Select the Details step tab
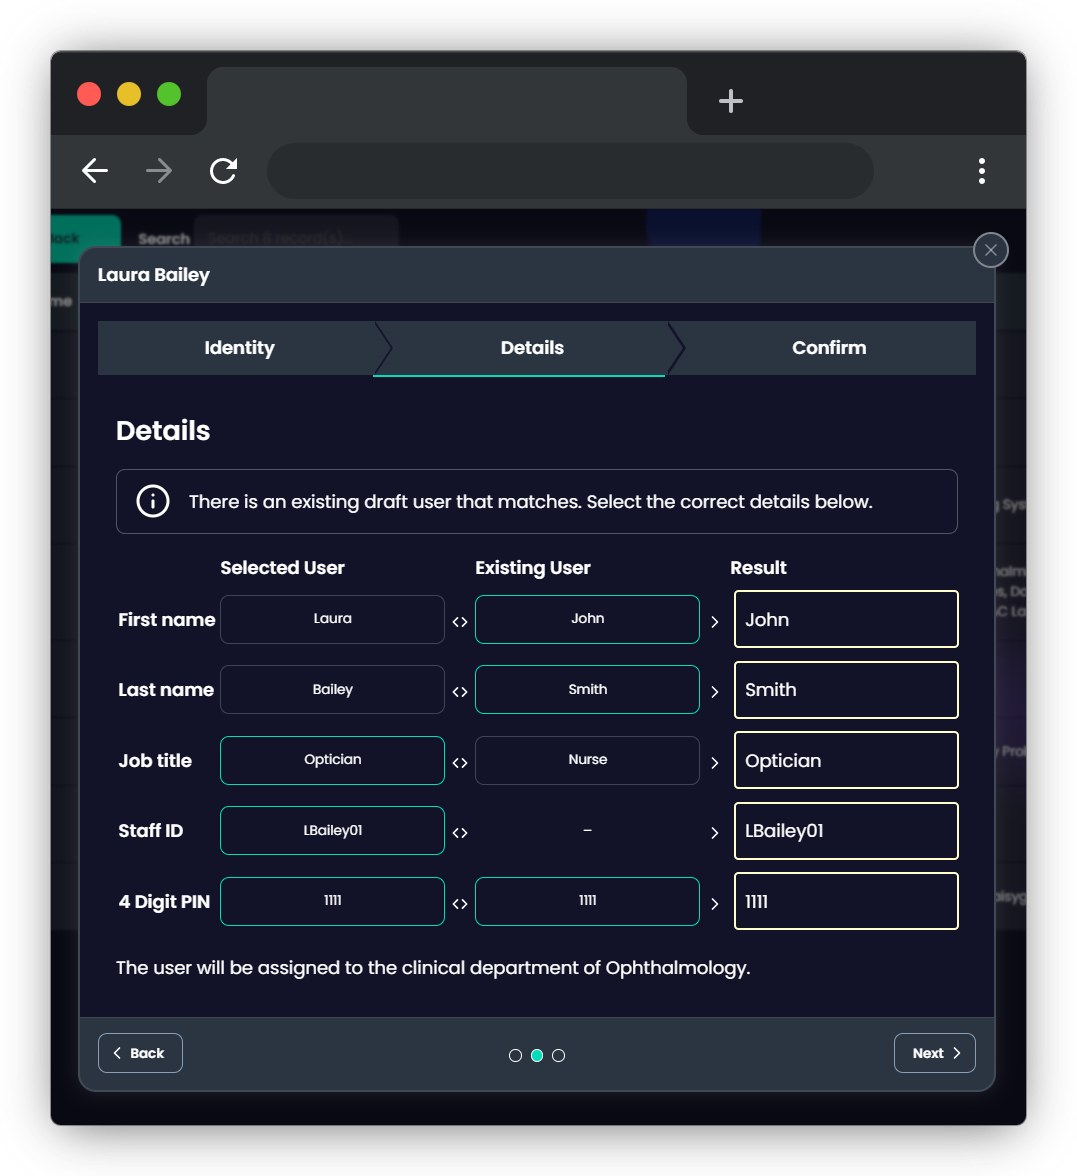1077x1176 pixels. point(532,348)
